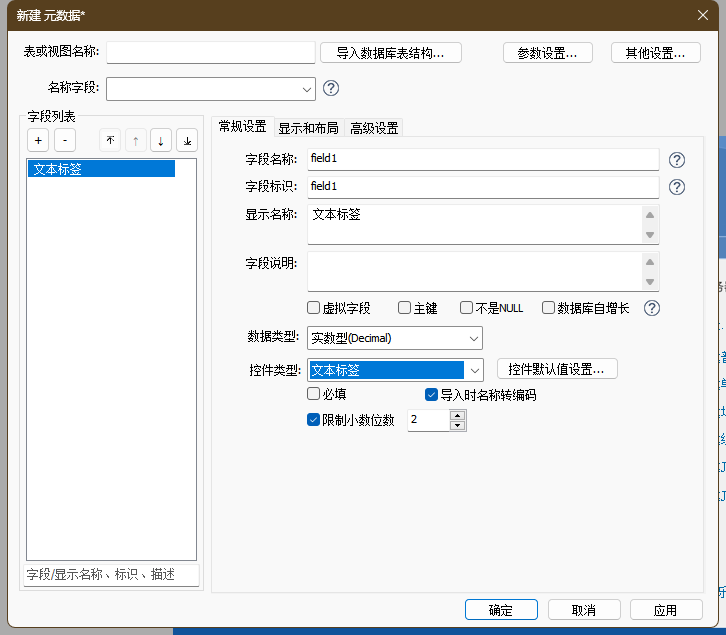Move the selected field down one position
This screenshot has height=635, width=726.
[161, 141]
